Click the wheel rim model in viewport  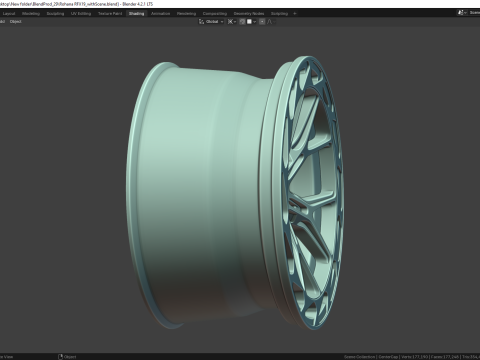click(x=235, y=193)
